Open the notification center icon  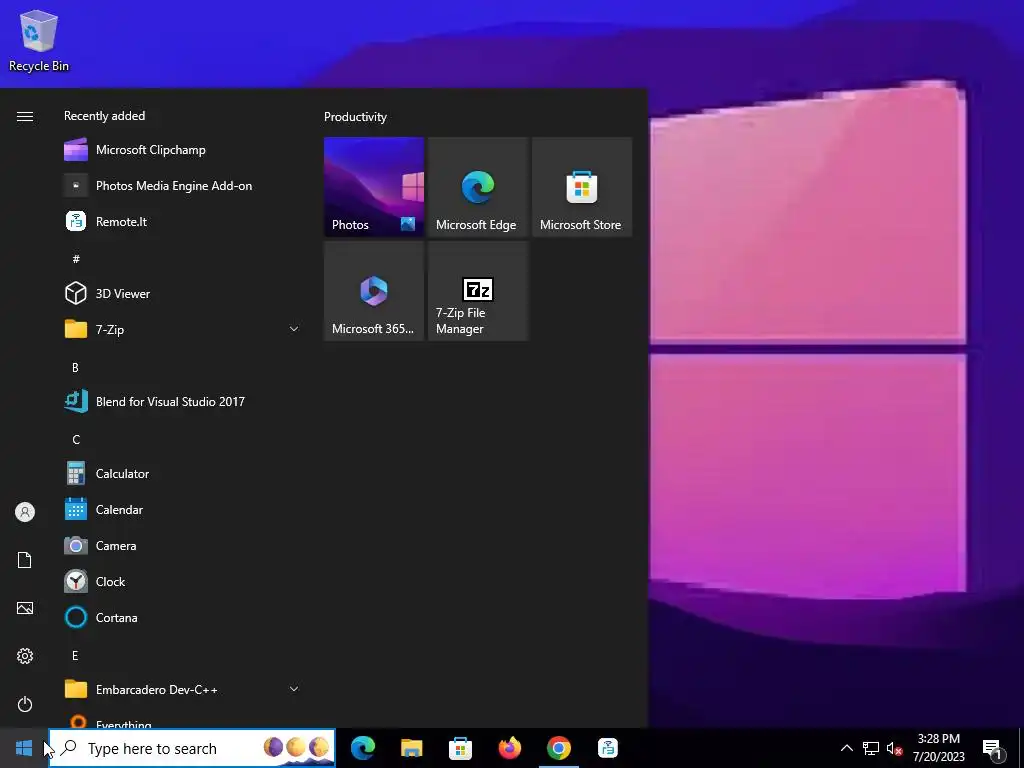pos(993,748)
